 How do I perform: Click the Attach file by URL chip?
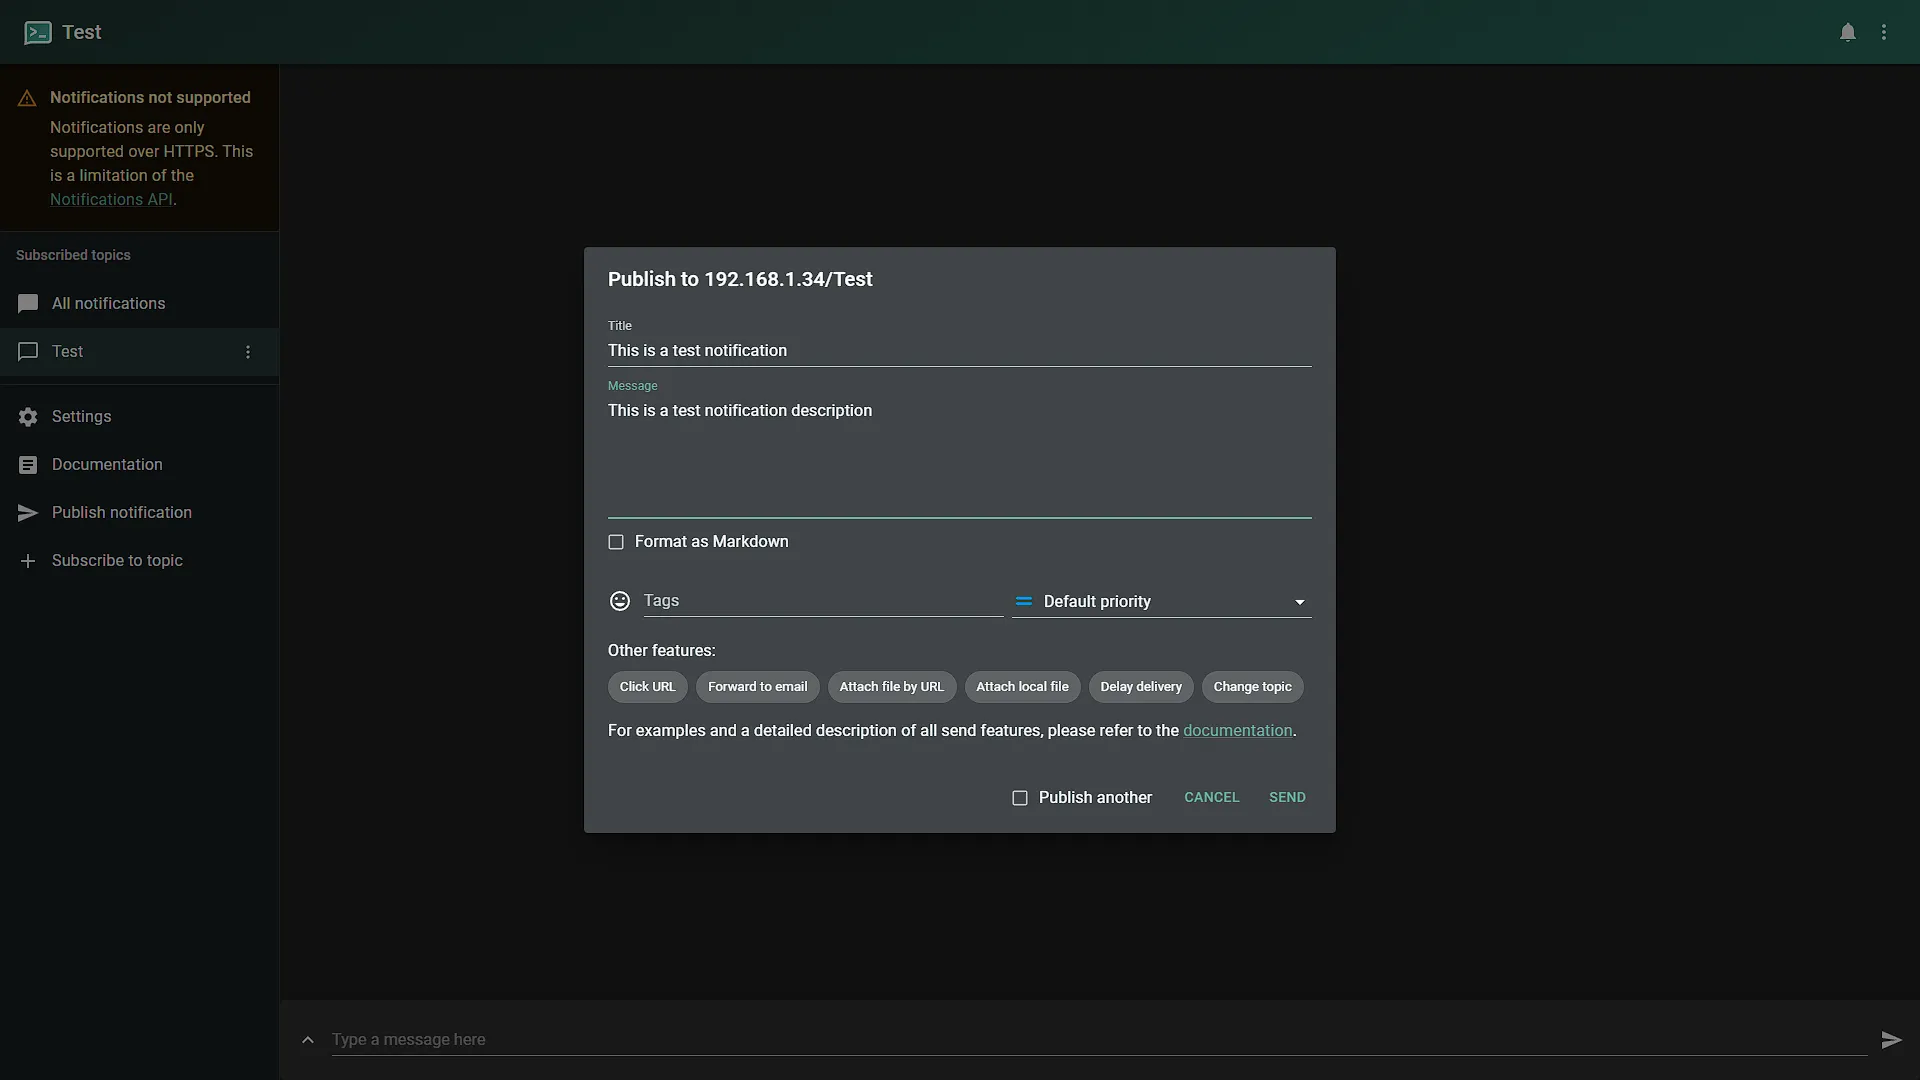pyautogui.click(x=892, y=687)
